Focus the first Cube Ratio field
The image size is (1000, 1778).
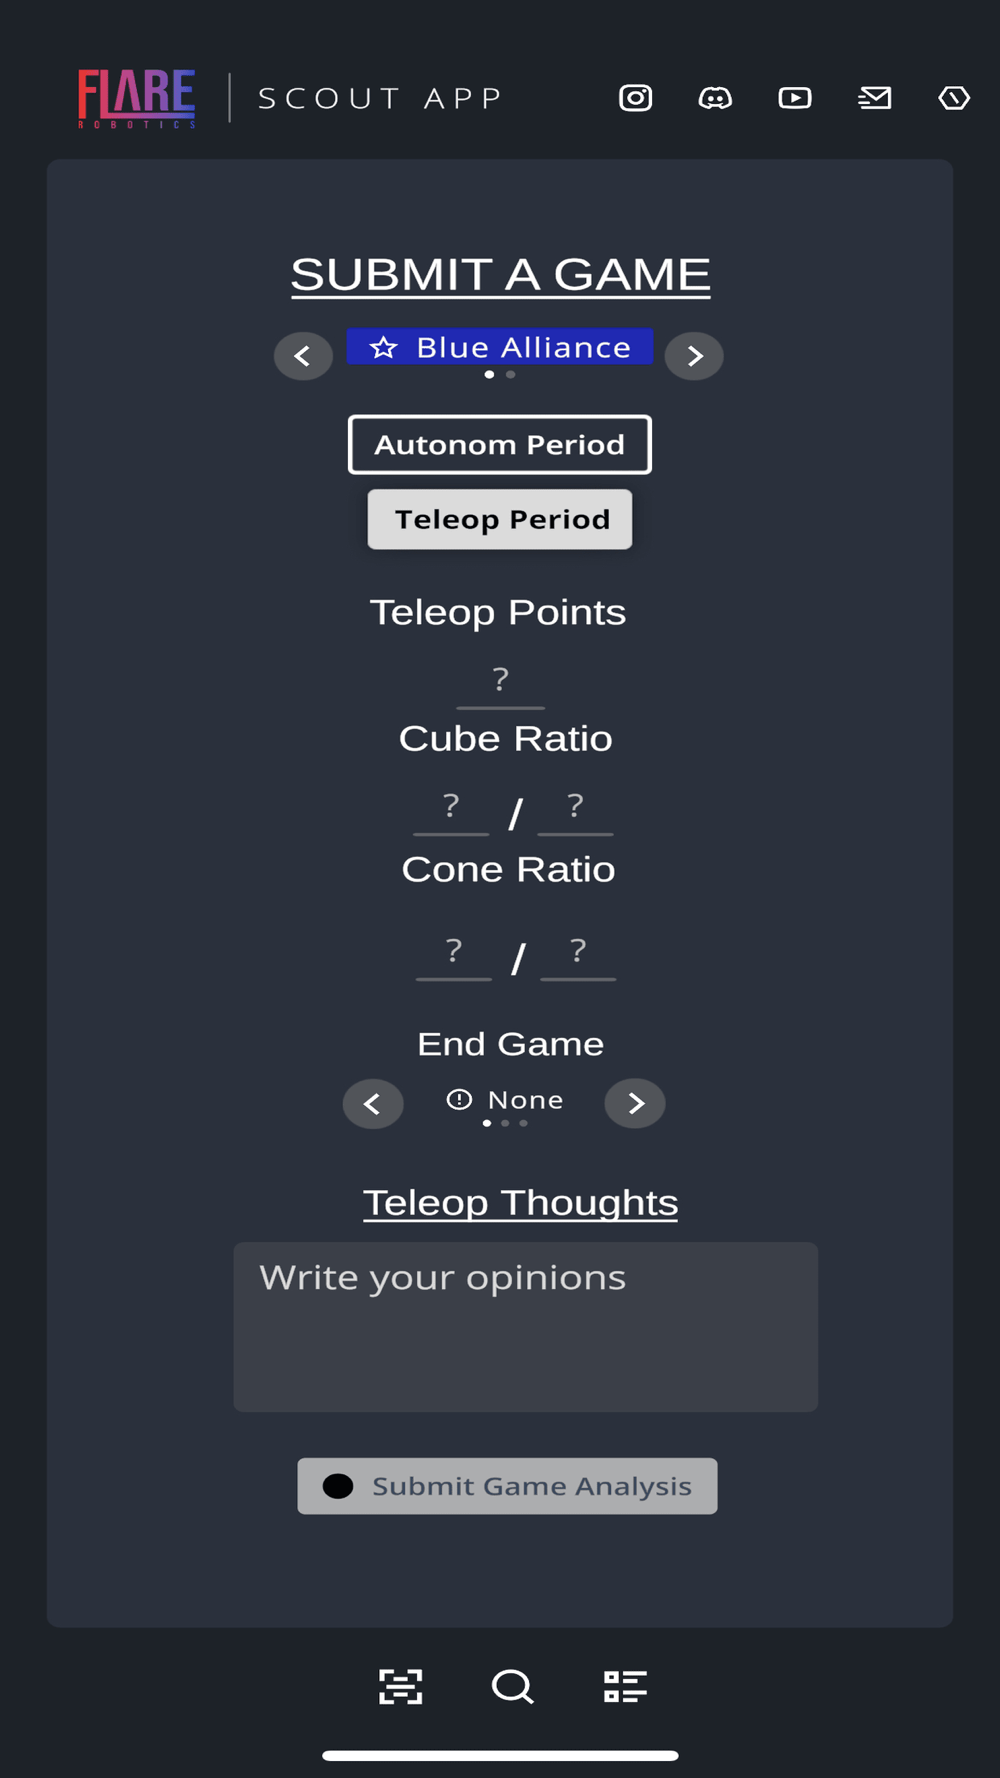pyautogui.click(x=451, y=808)
